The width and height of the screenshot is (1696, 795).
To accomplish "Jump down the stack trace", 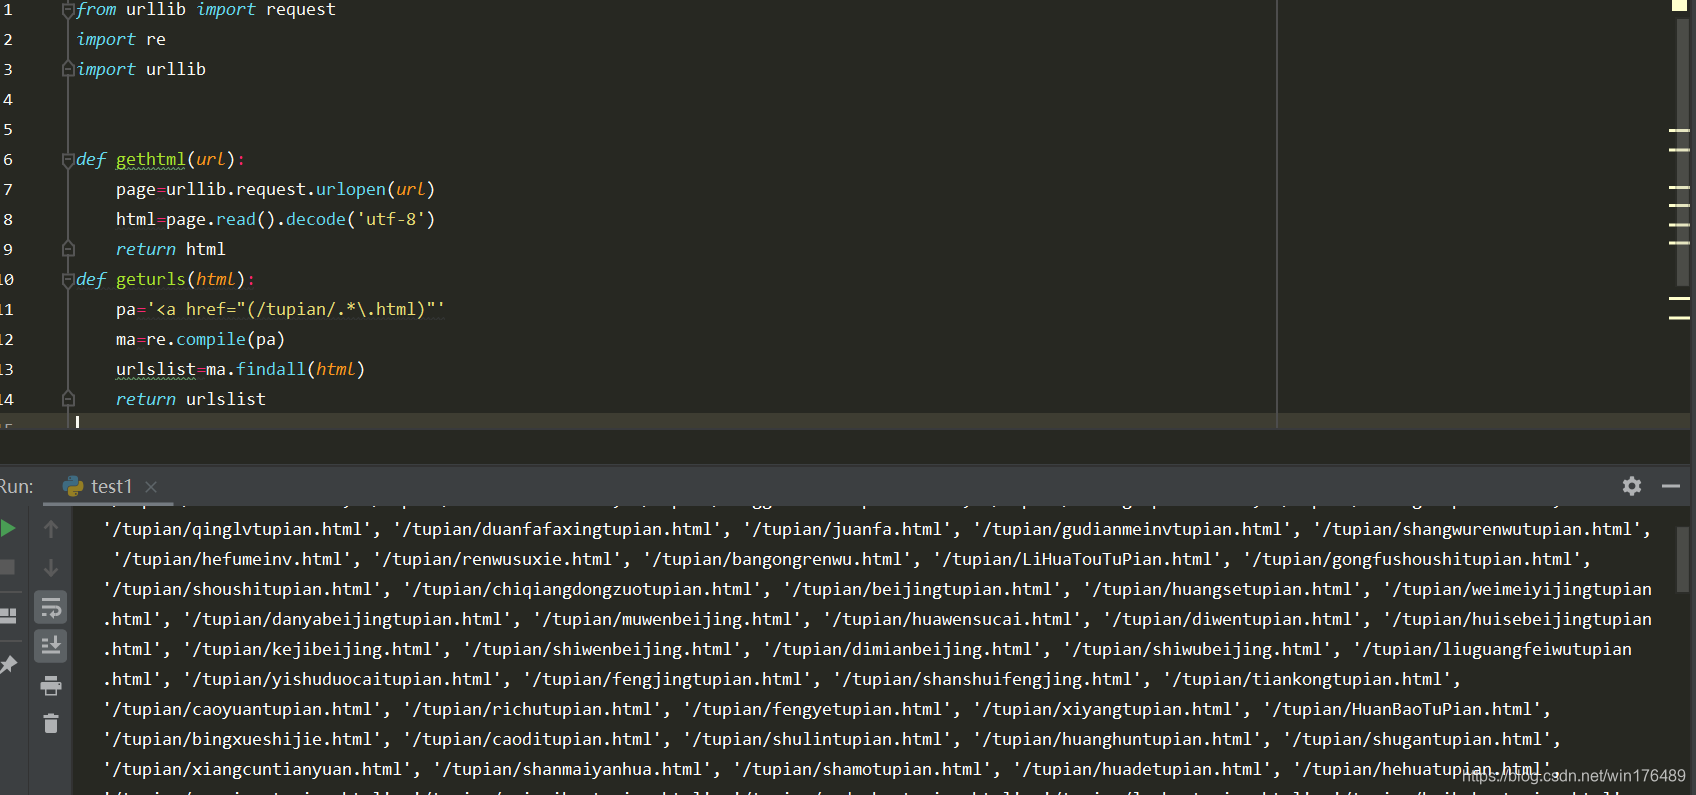I will click(51, 567).
